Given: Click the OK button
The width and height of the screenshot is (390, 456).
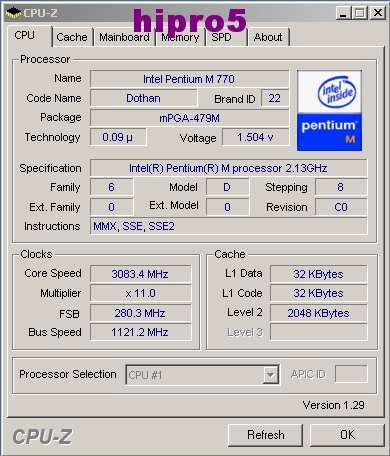Looking at the screenshot, I should pos(347,435).
